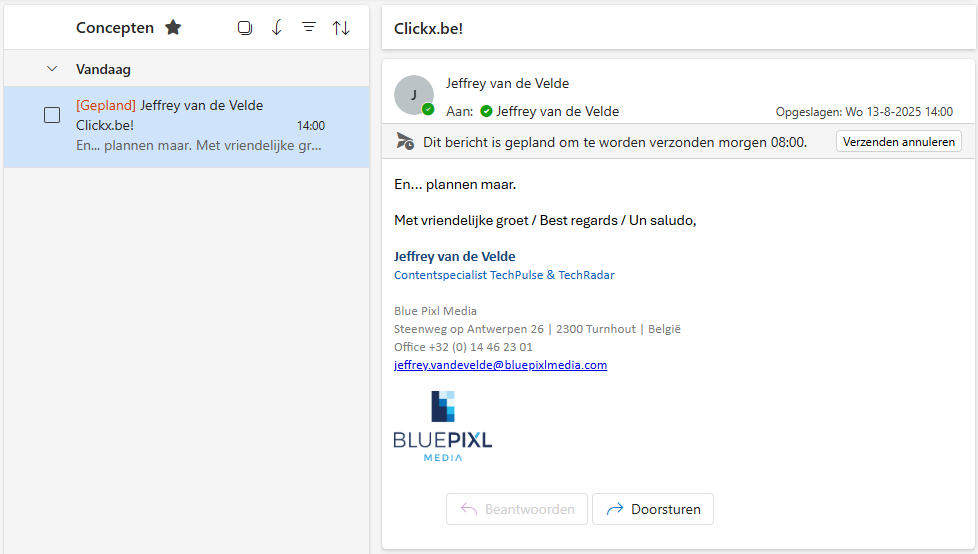Click the Concepten folder title
978x554 pixels.
[115, 27]
